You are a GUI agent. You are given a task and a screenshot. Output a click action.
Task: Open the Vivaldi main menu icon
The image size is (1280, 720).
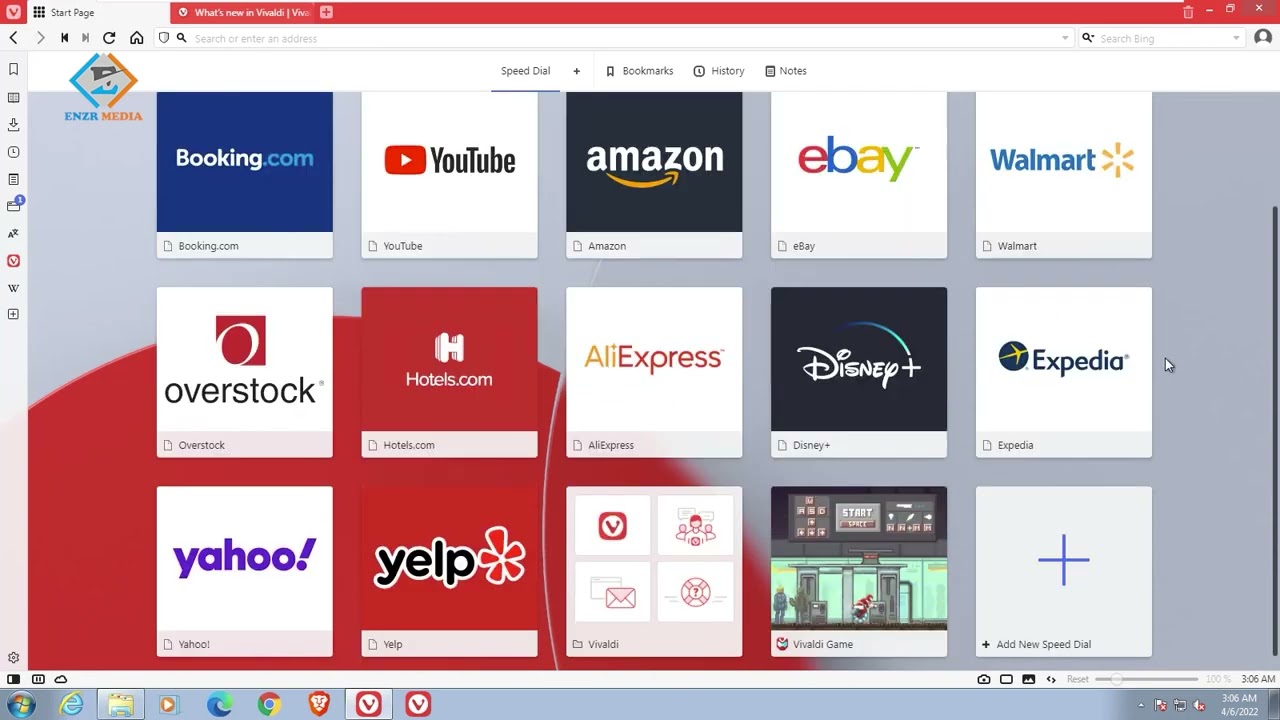12,12
